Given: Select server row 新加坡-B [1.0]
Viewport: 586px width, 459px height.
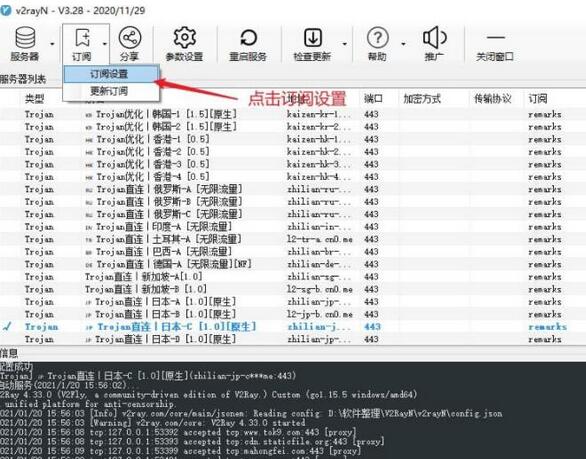Looking at the screenshot, I should [293, 289].
